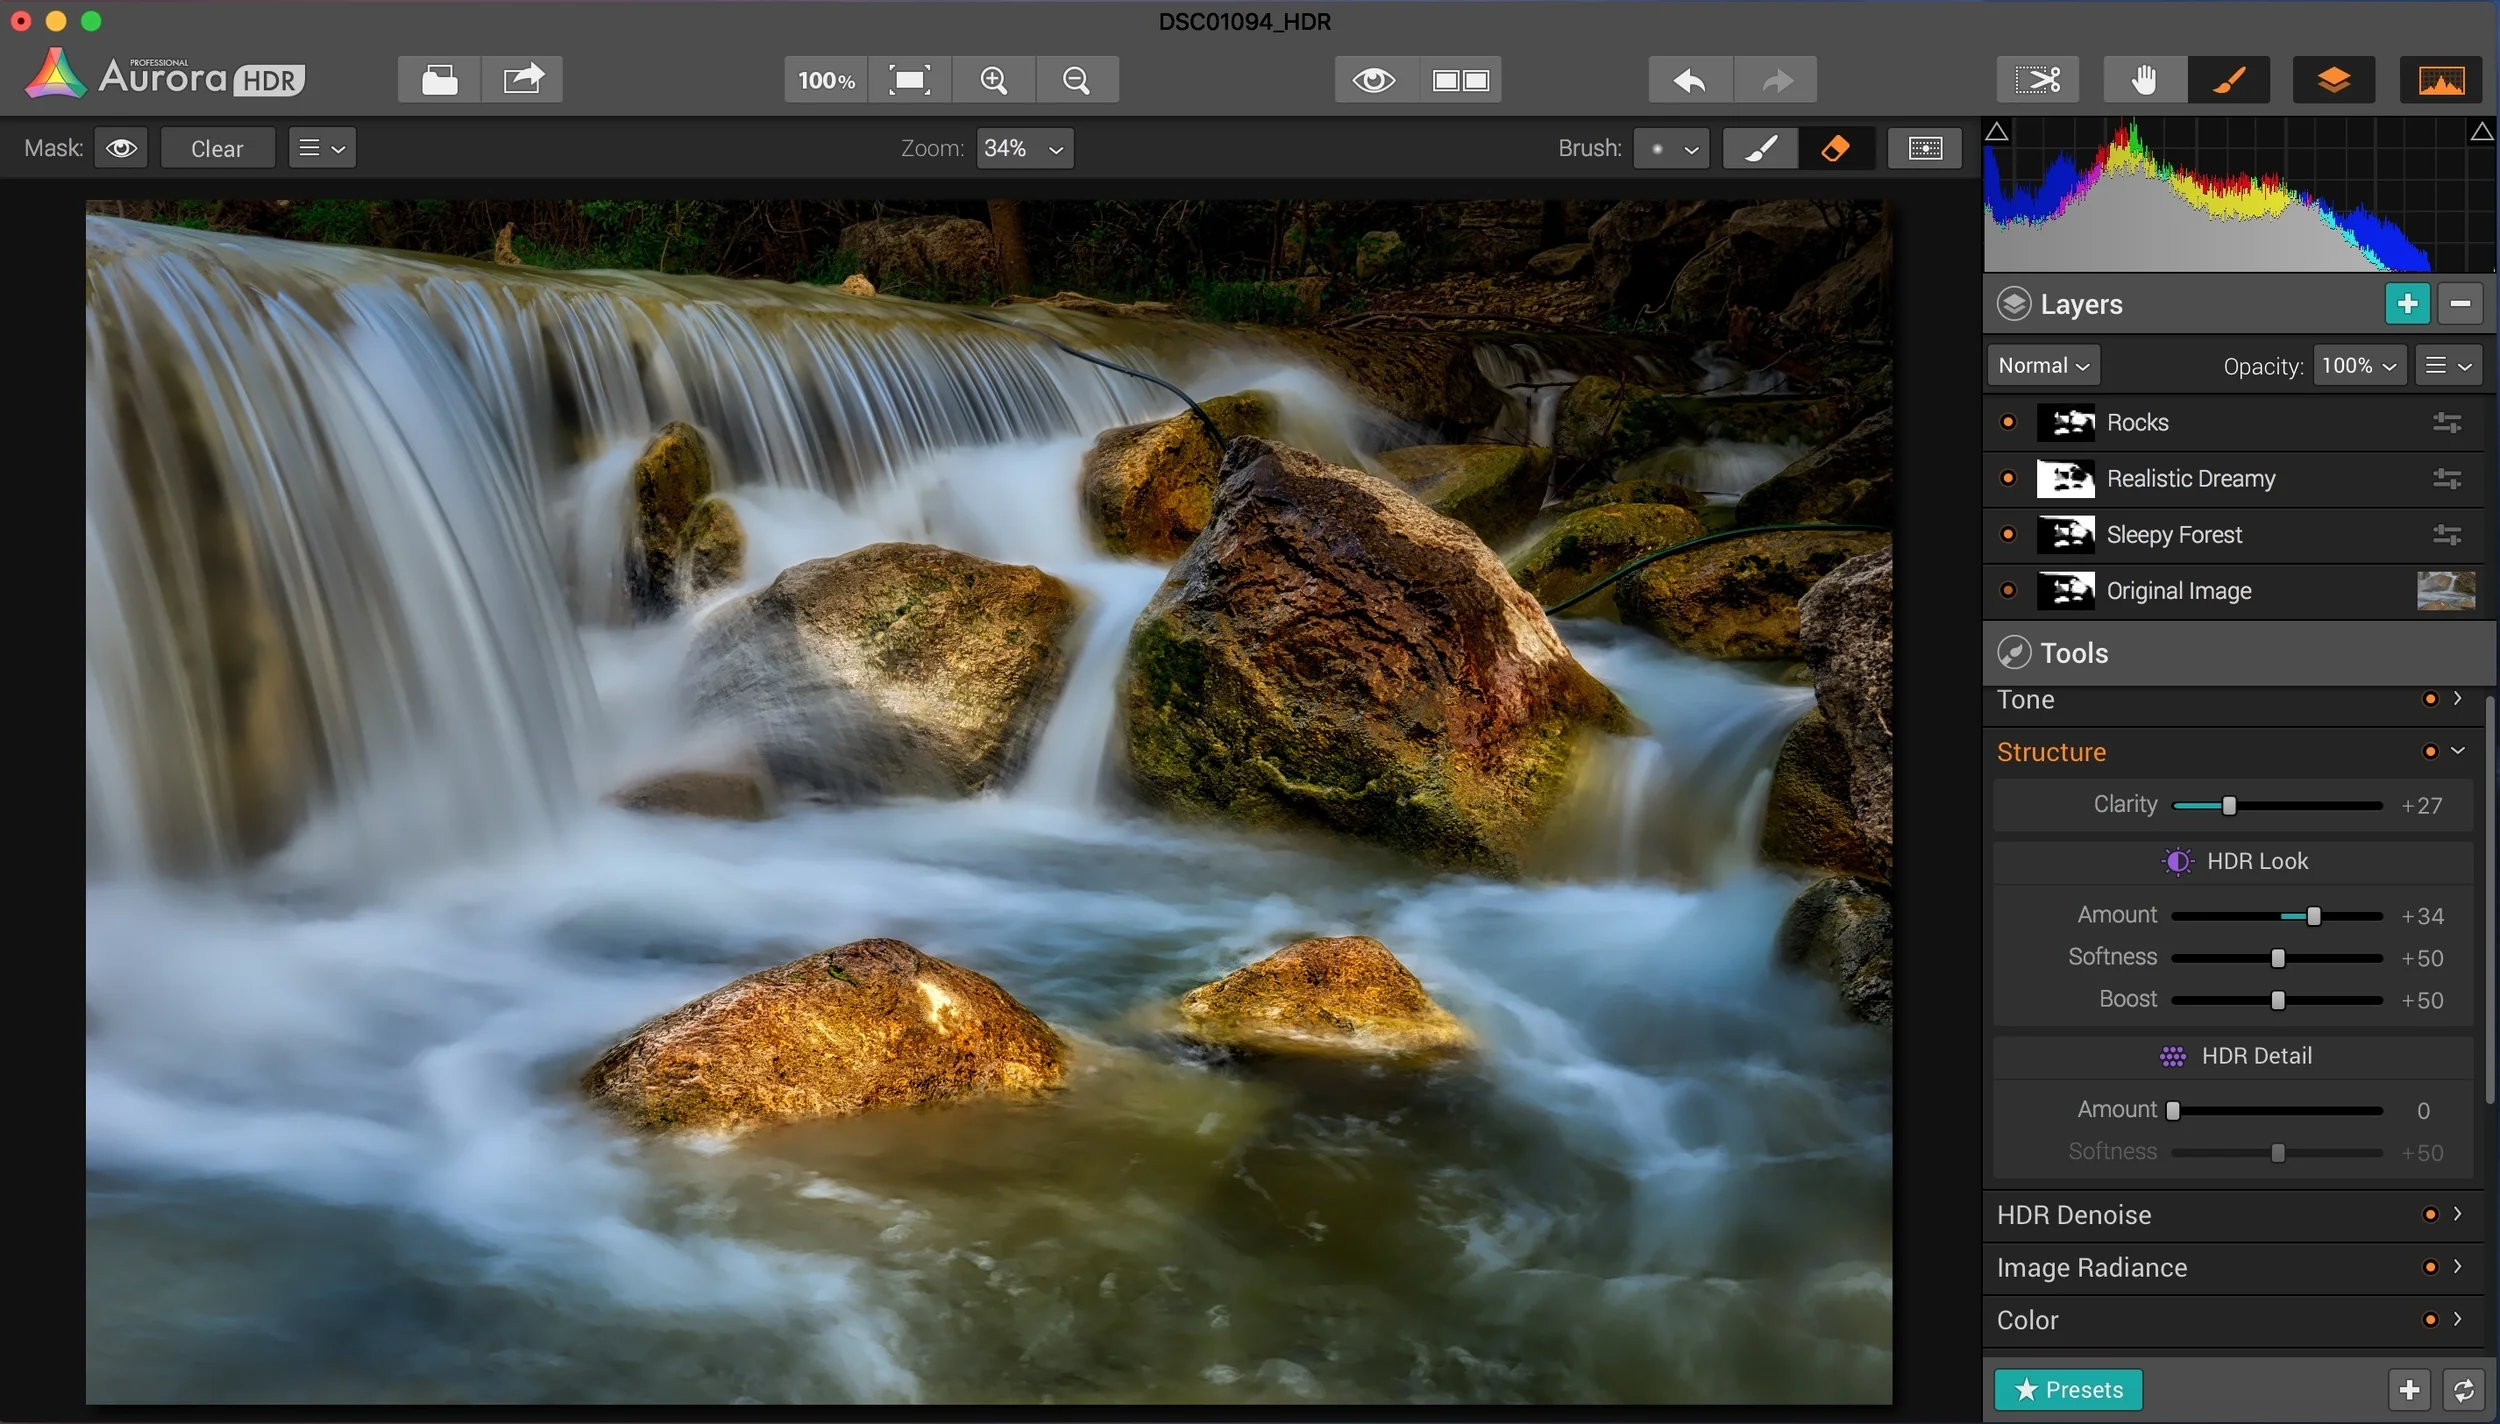
Task: Hide the Rocks layer
Action: tap(2008, 422)
